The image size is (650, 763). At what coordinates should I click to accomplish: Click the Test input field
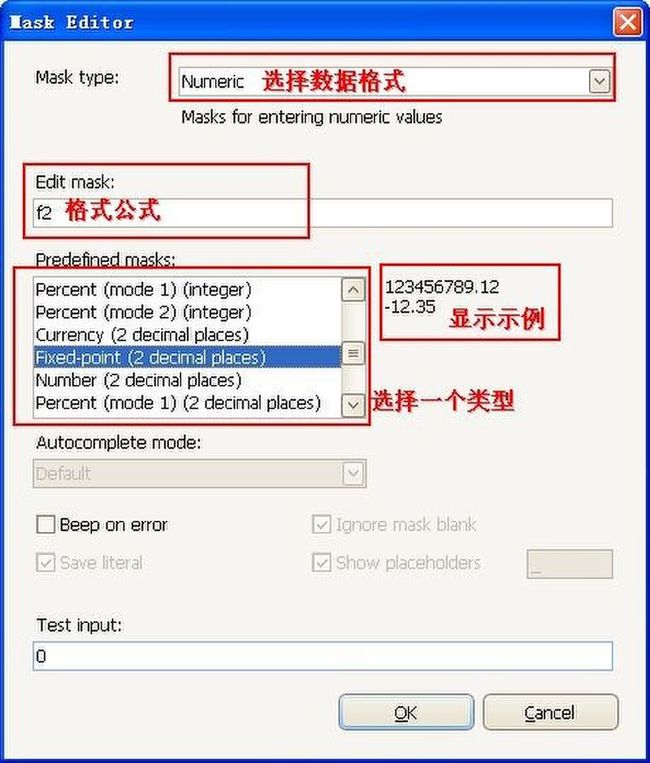[x=323, y=656]
